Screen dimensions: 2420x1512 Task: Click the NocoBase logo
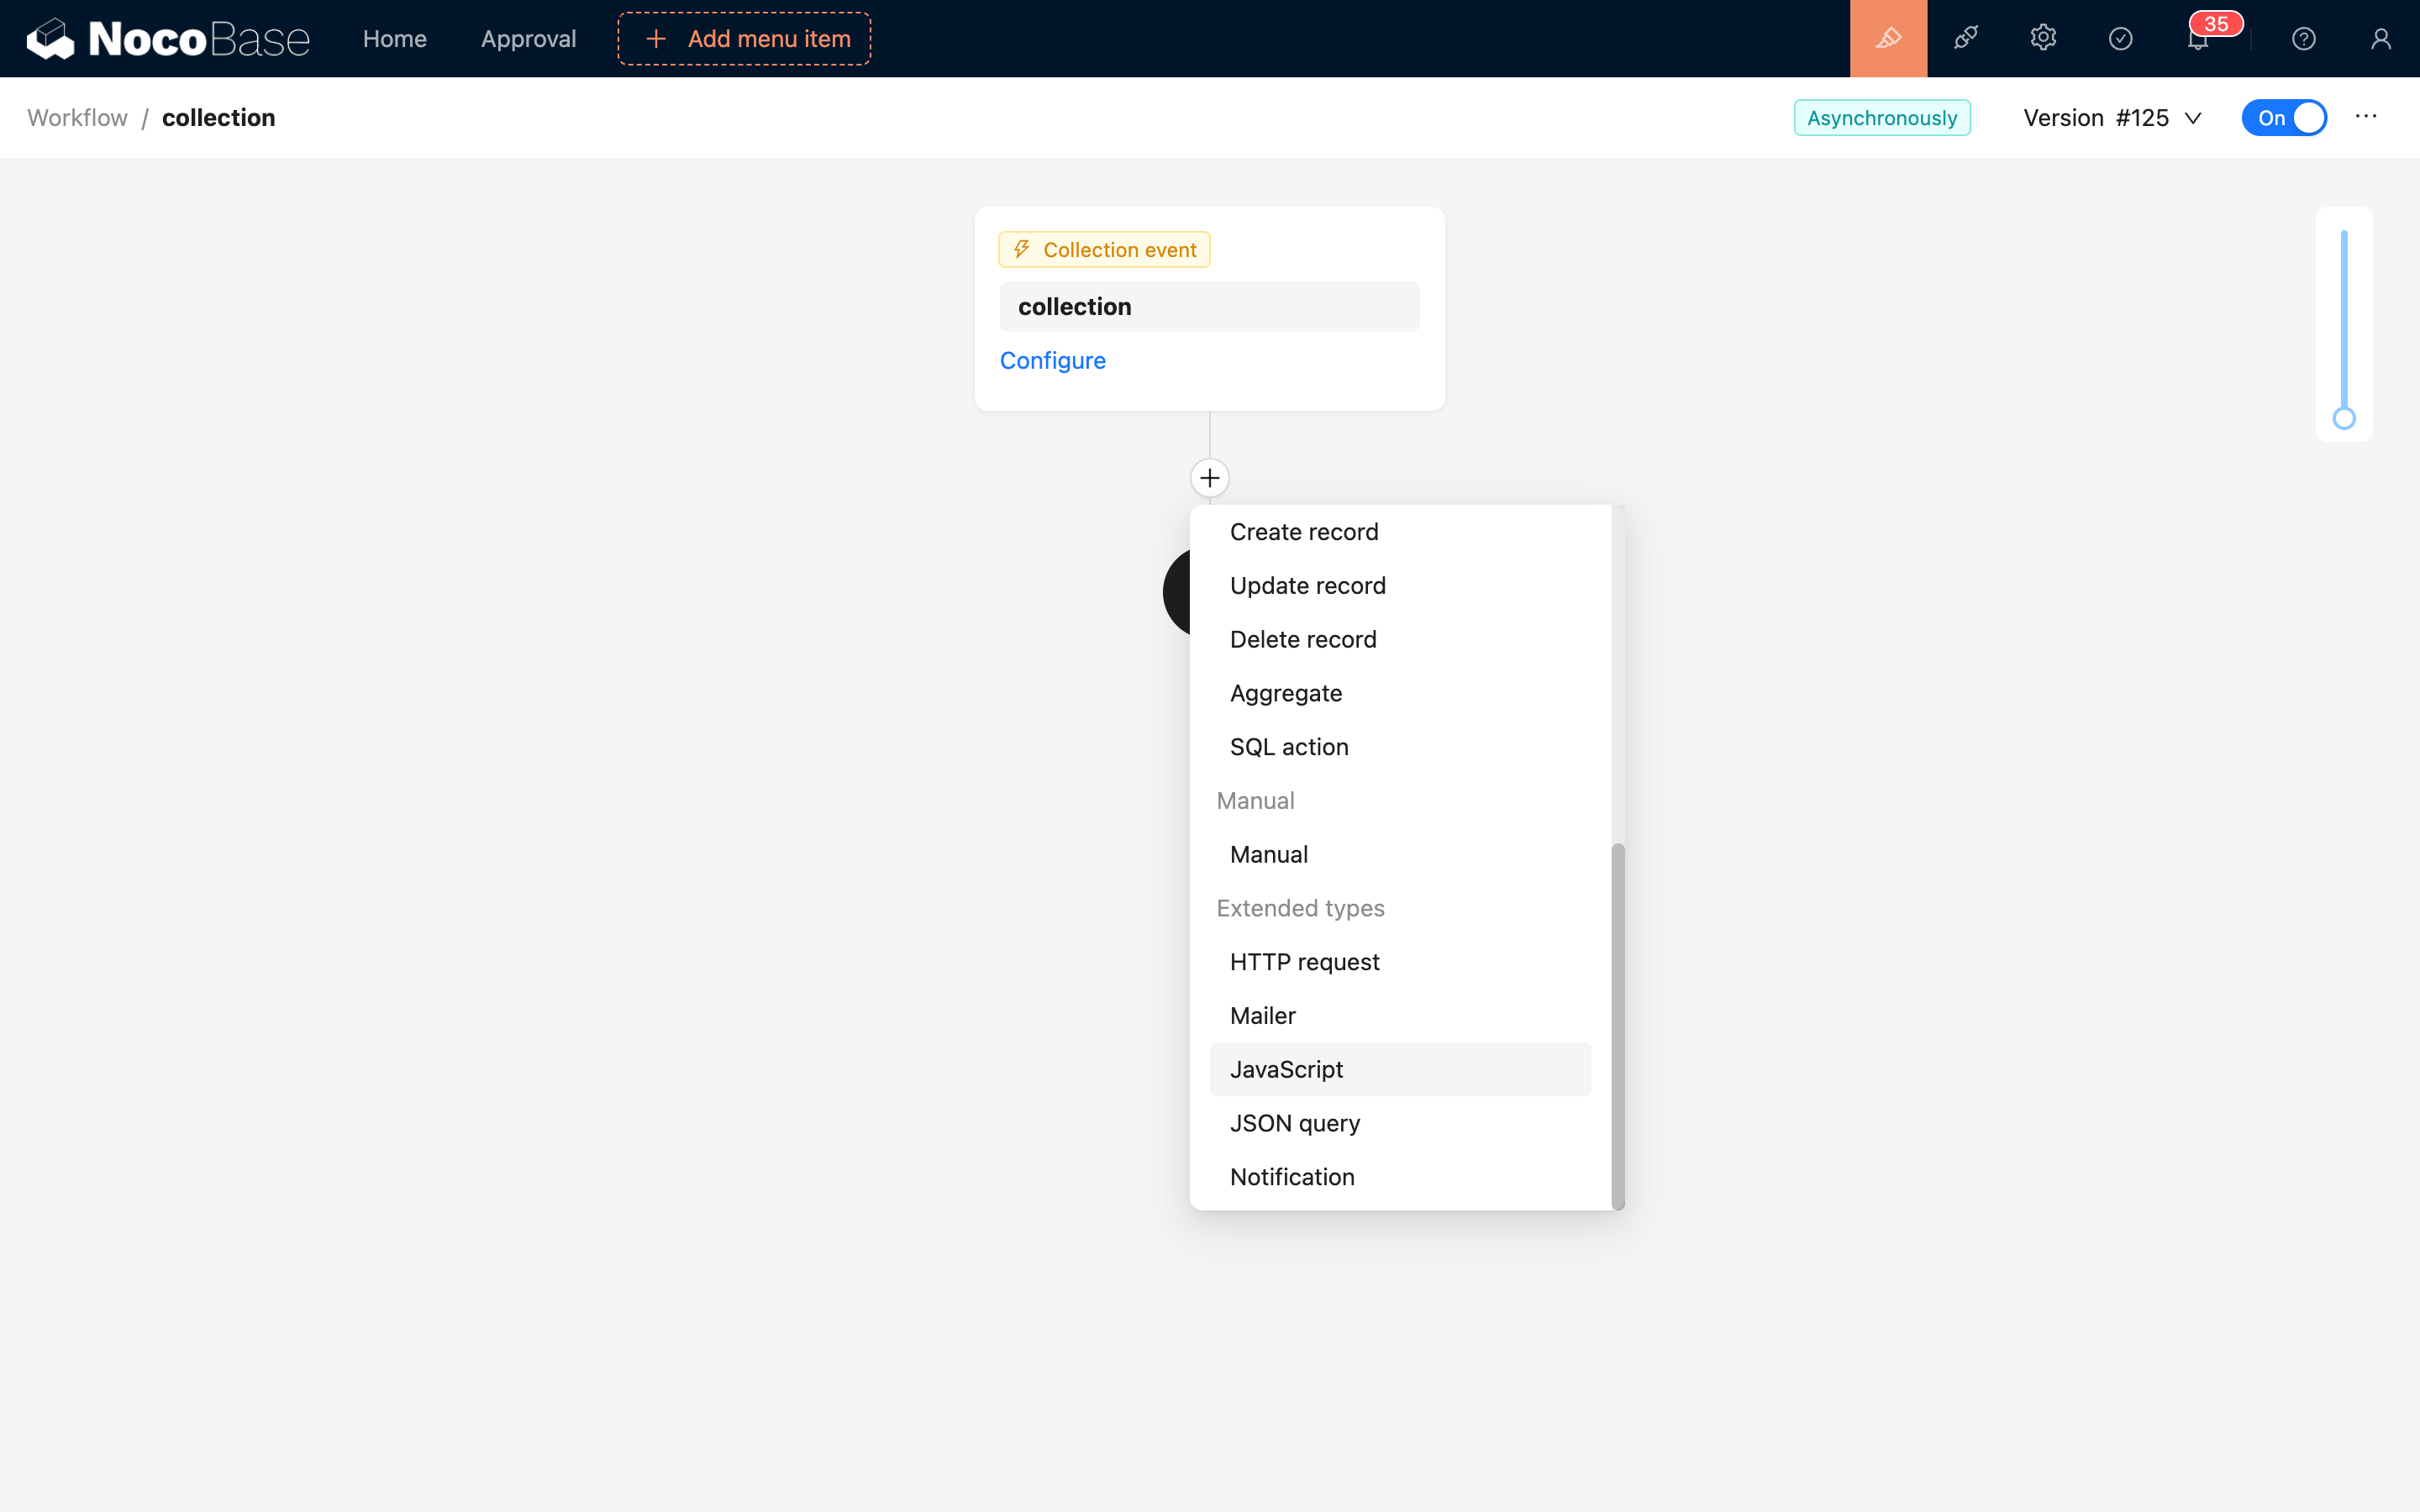(168, 39)
